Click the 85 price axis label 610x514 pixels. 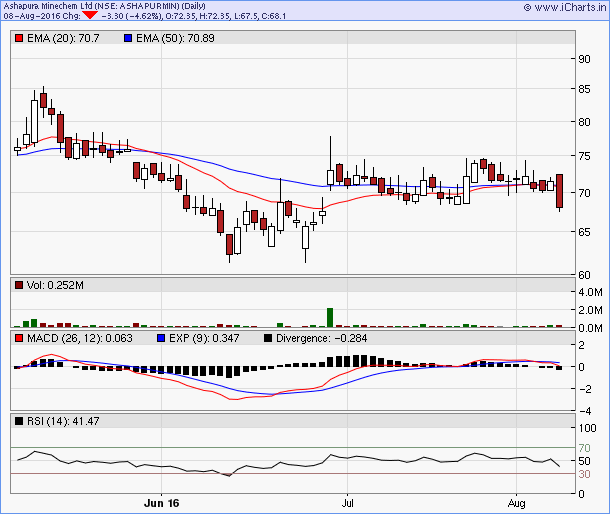[x=584, y=89]
